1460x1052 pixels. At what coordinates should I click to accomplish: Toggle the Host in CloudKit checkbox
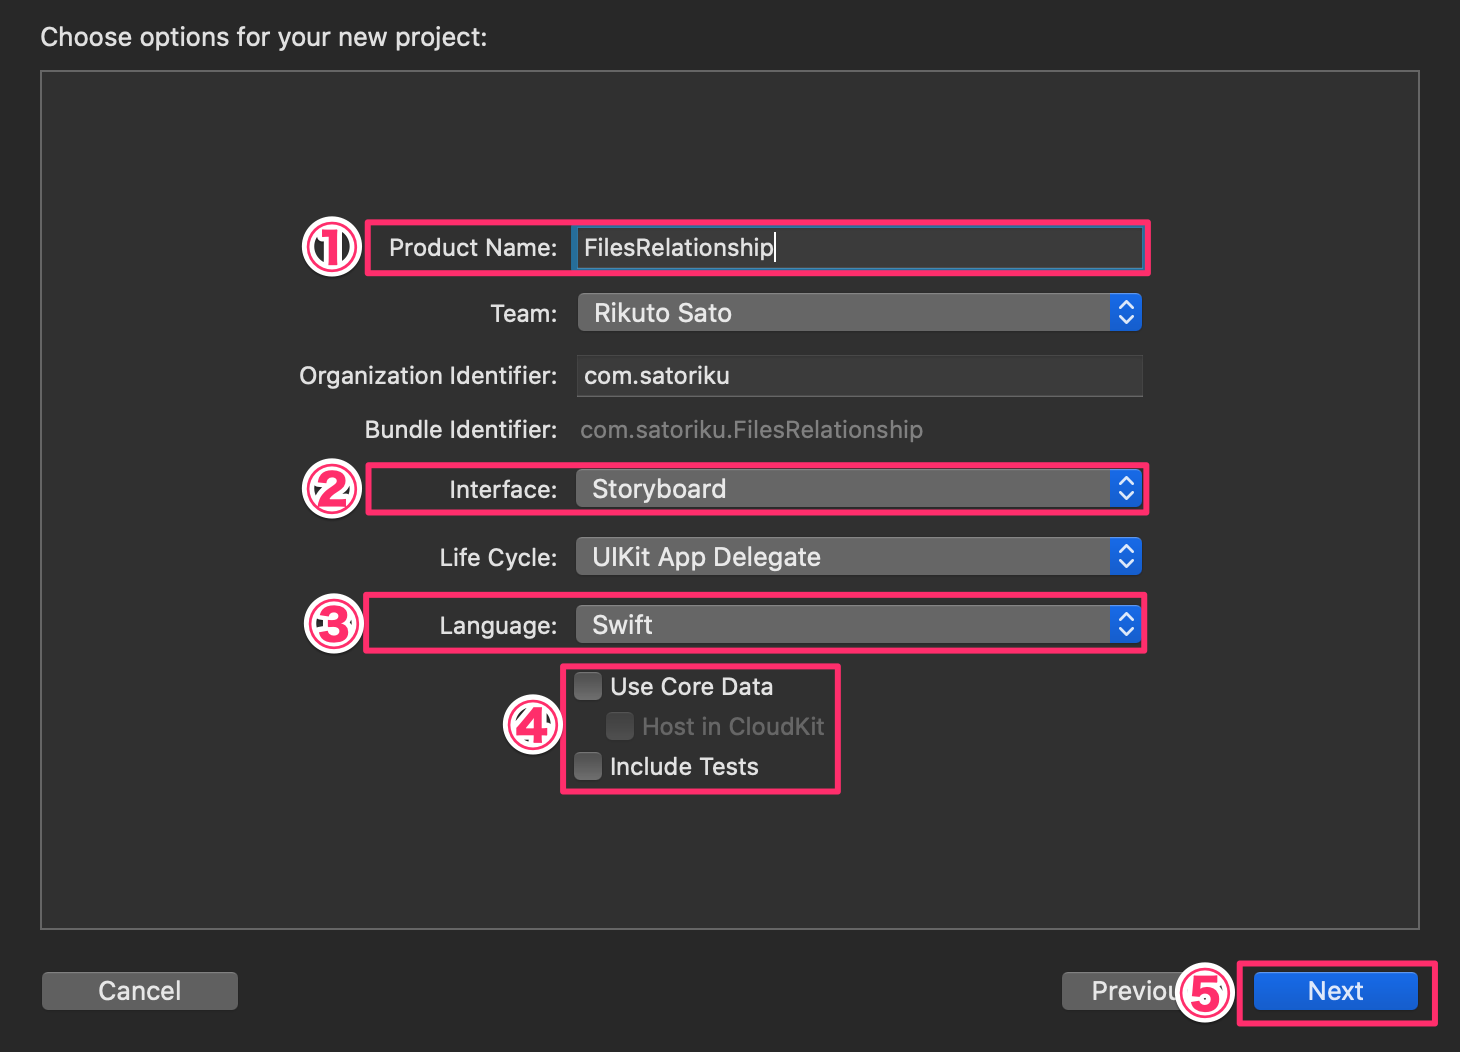tap(620, 727)
